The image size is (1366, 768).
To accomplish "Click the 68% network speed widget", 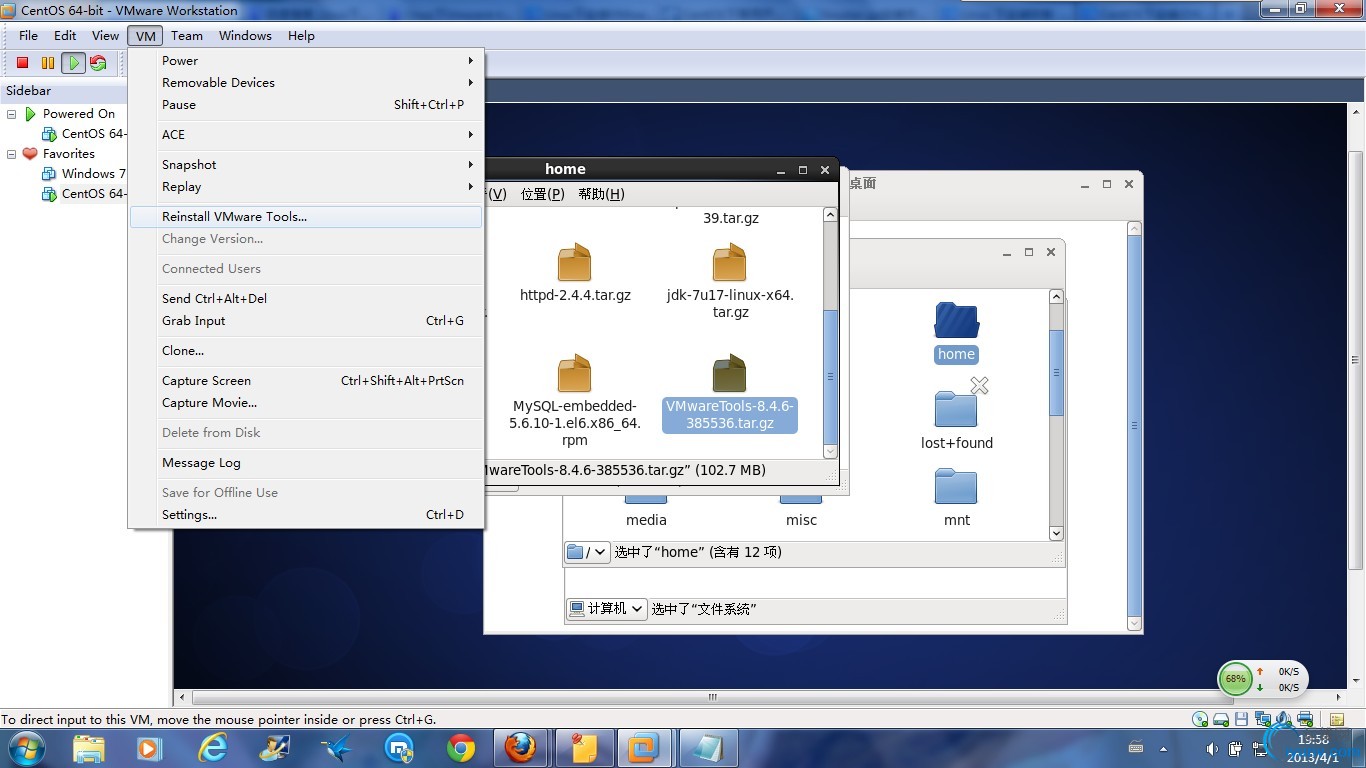I will (x=1262, y=679).
